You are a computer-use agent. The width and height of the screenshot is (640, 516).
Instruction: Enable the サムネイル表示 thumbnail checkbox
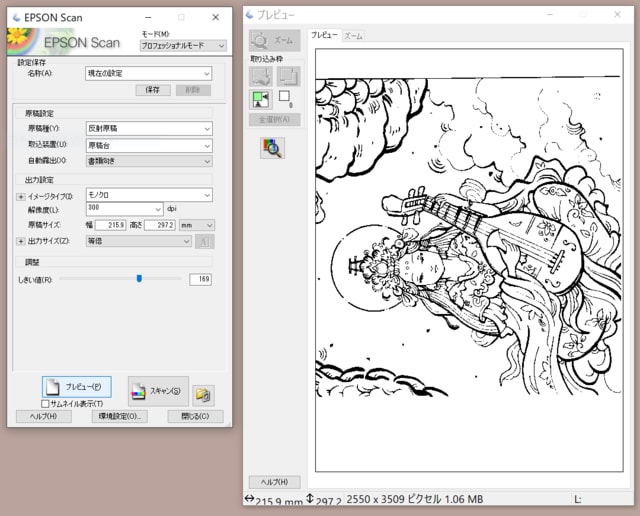coord(45,403)
